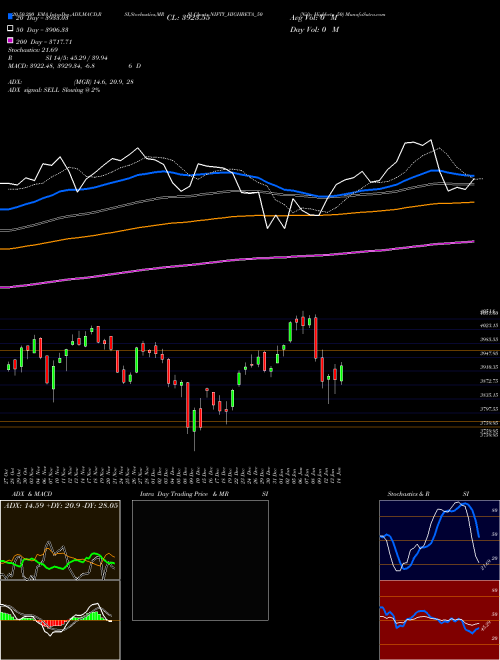Click the 'Stochastics & RSI' panel title
The height and width of the screenshot is (660, 500).
(x=428, y=494)
